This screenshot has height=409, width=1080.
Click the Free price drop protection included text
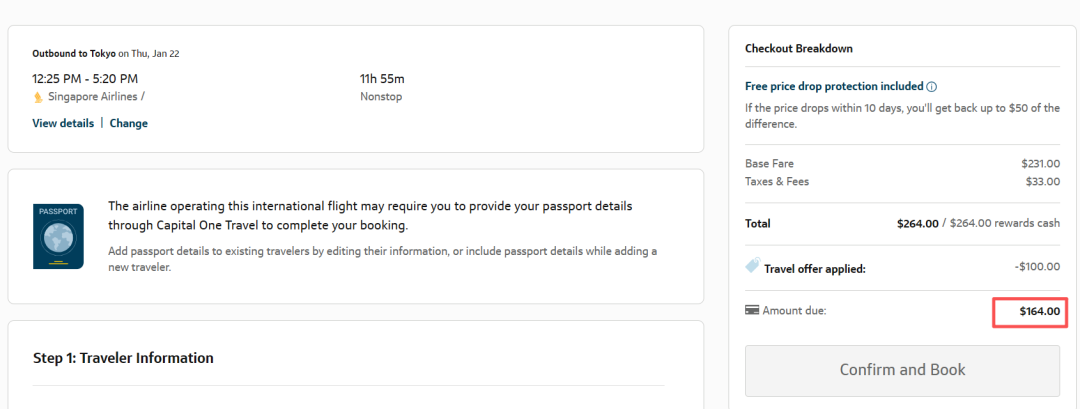[834, 87]
